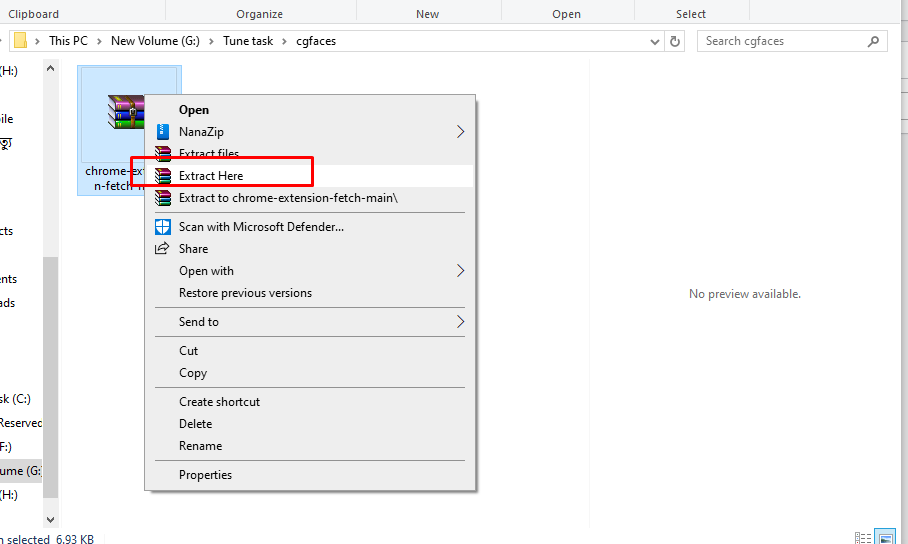Click the refresh button next to address bar
Viewport: 908px width, 544px height.
[676, 41]
